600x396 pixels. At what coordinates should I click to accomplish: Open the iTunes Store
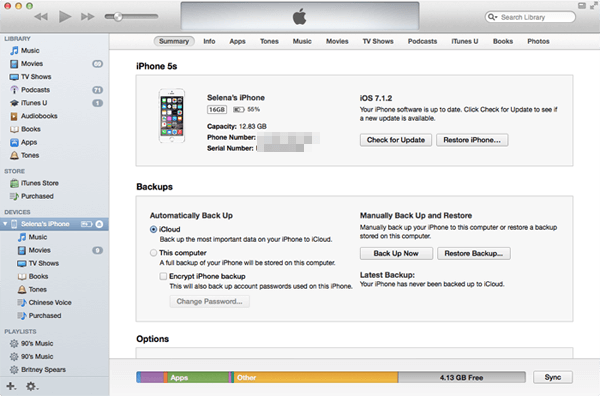click(x=34, y=183)
